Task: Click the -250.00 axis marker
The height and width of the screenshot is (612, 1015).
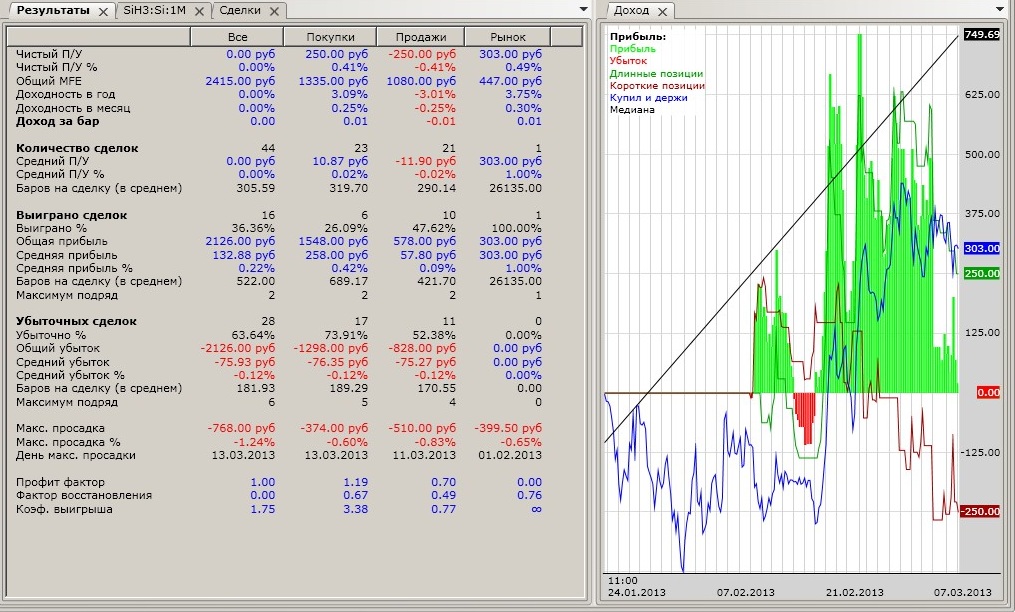Action: [979, 512]
